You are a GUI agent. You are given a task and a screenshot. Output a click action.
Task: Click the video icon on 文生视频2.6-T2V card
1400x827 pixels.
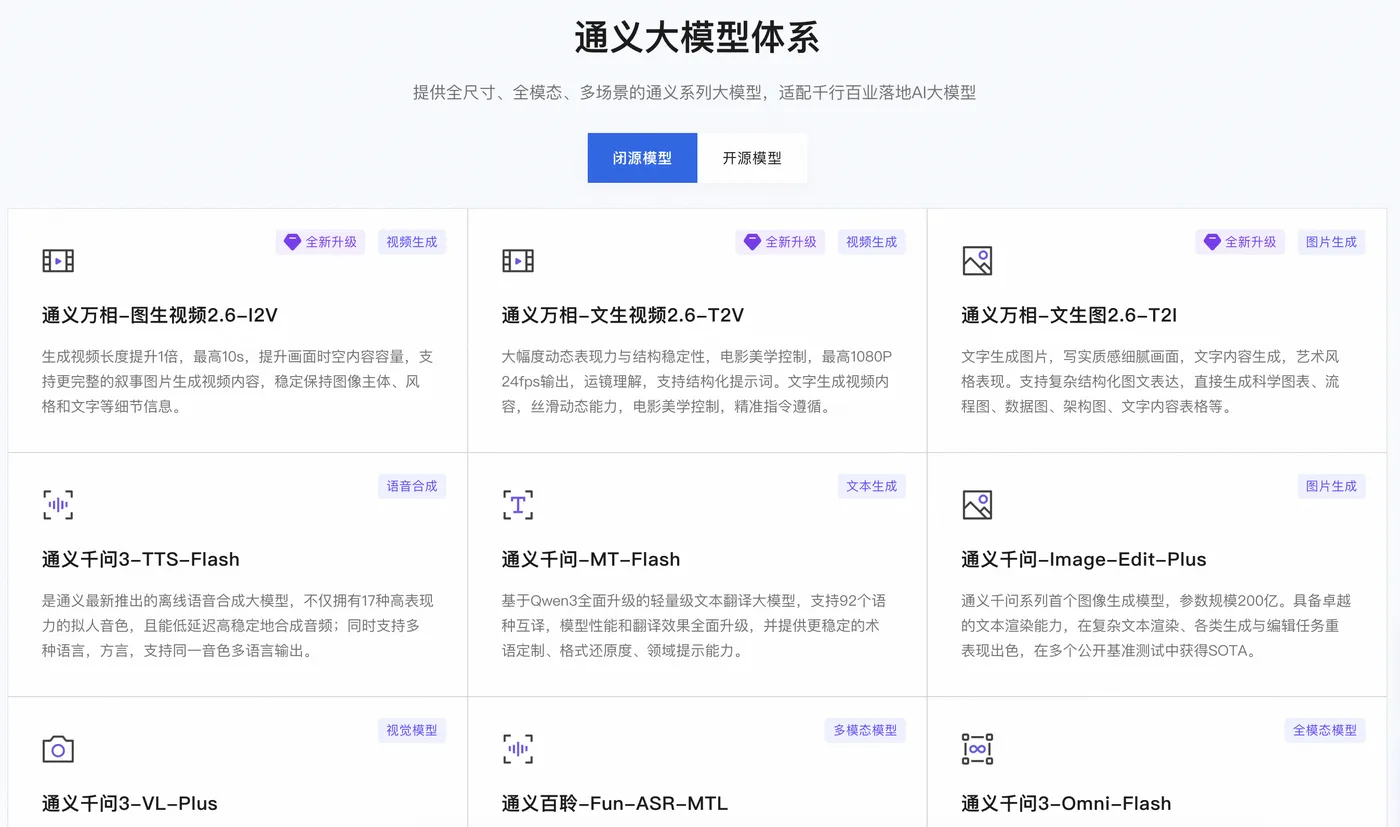click(517, 260)
